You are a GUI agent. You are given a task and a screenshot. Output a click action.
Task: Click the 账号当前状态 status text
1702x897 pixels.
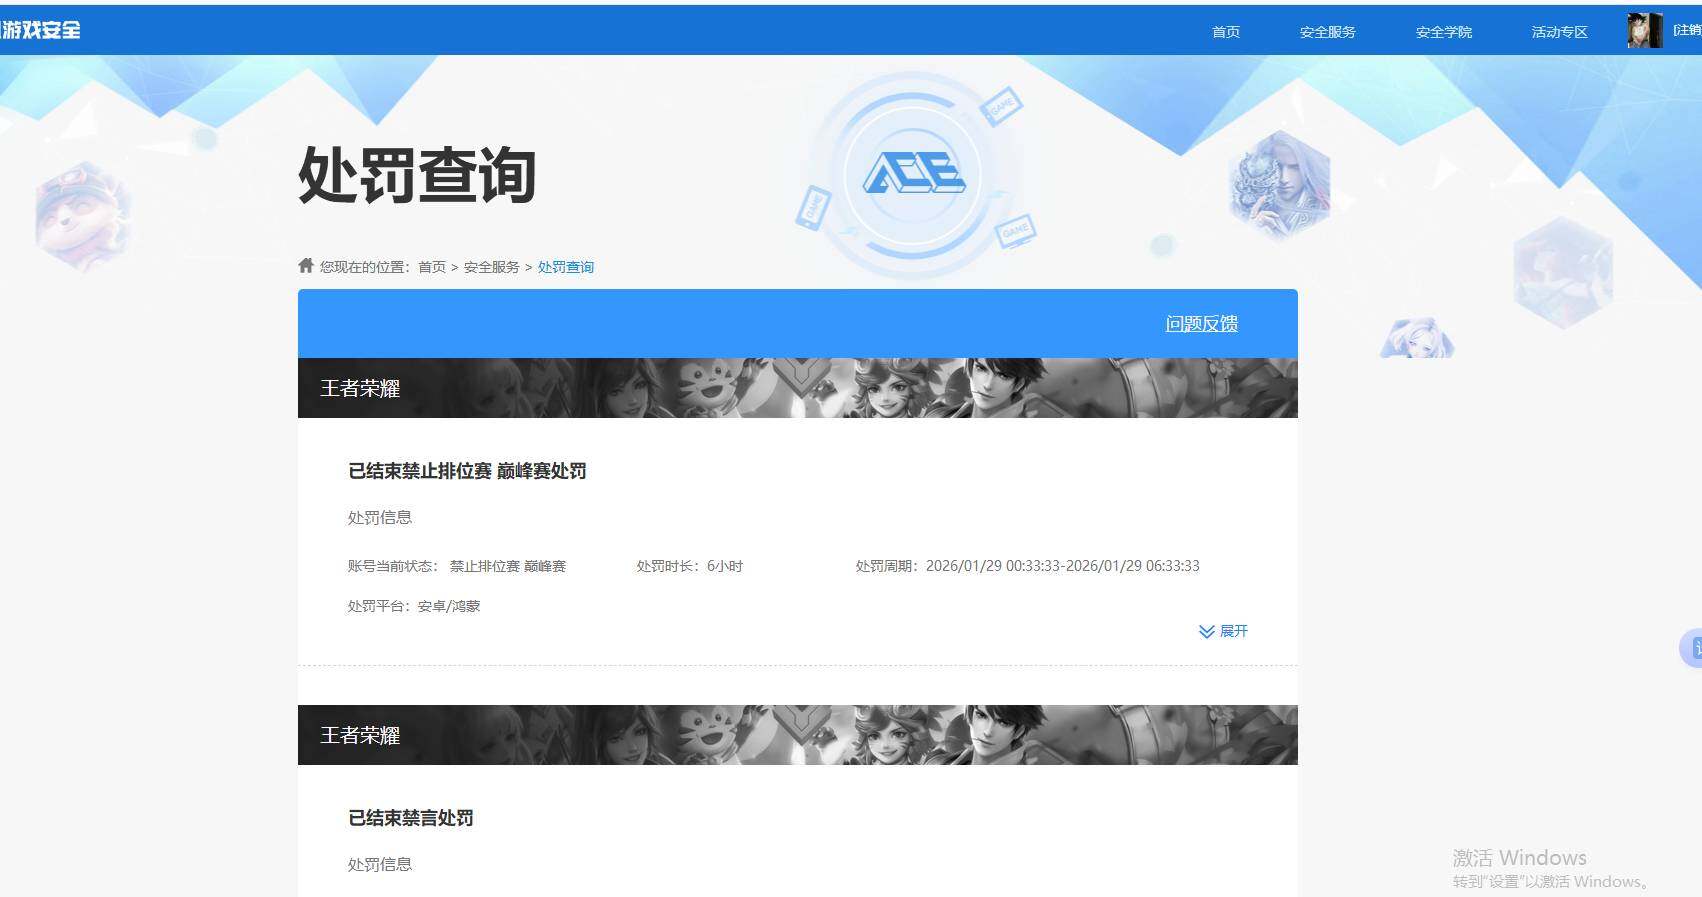(457, 566)
